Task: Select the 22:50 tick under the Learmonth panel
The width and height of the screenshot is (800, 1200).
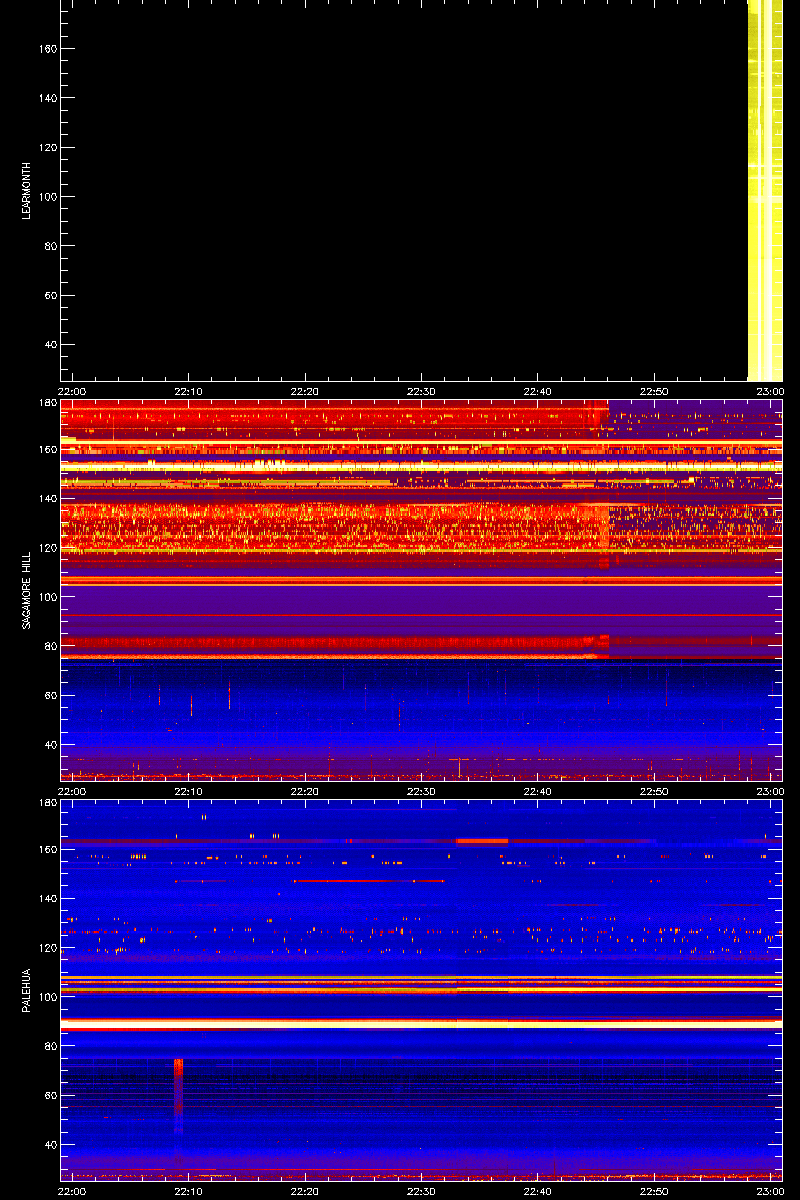Action: tap(655, 391)
